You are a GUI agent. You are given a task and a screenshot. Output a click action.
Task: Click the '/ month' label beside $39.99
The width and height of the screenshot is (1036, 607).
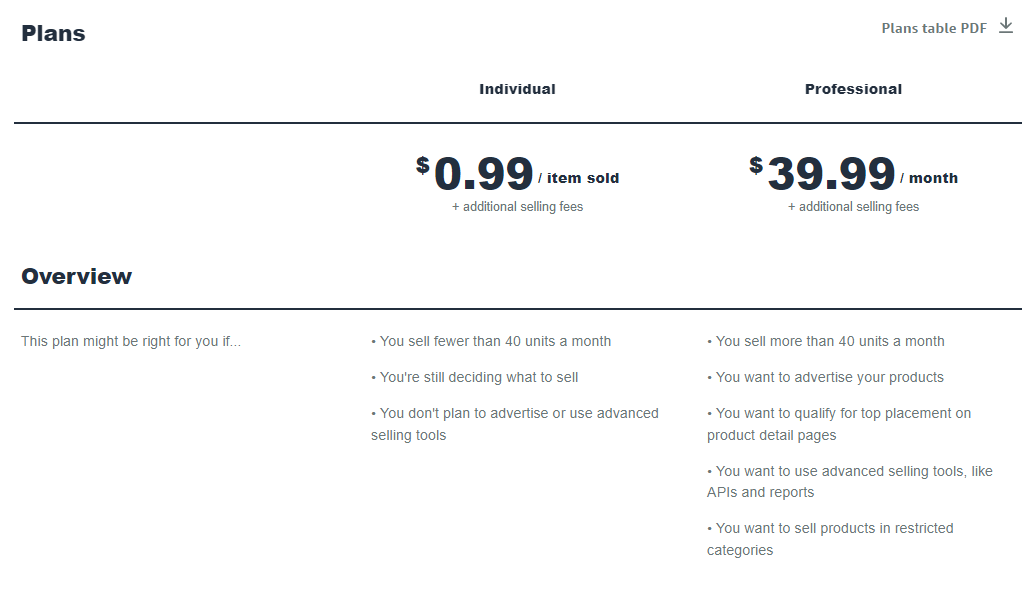[929, 178]
